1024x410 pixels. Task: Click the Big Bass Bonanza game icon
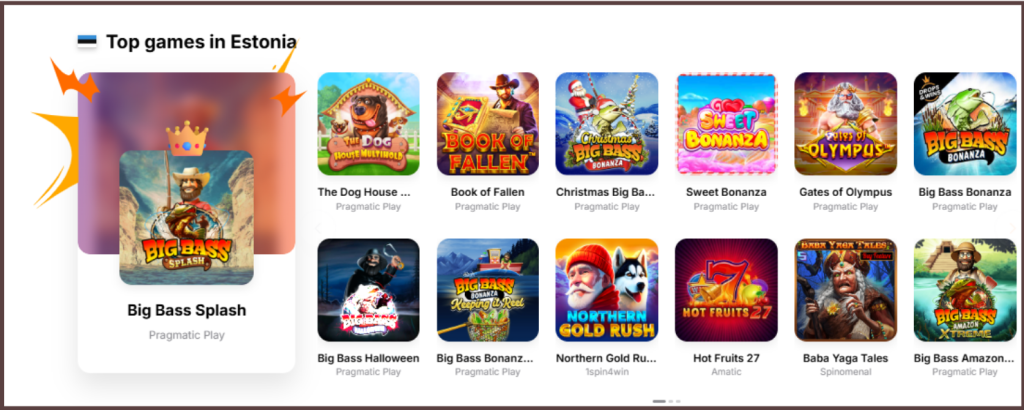[965, 123]
